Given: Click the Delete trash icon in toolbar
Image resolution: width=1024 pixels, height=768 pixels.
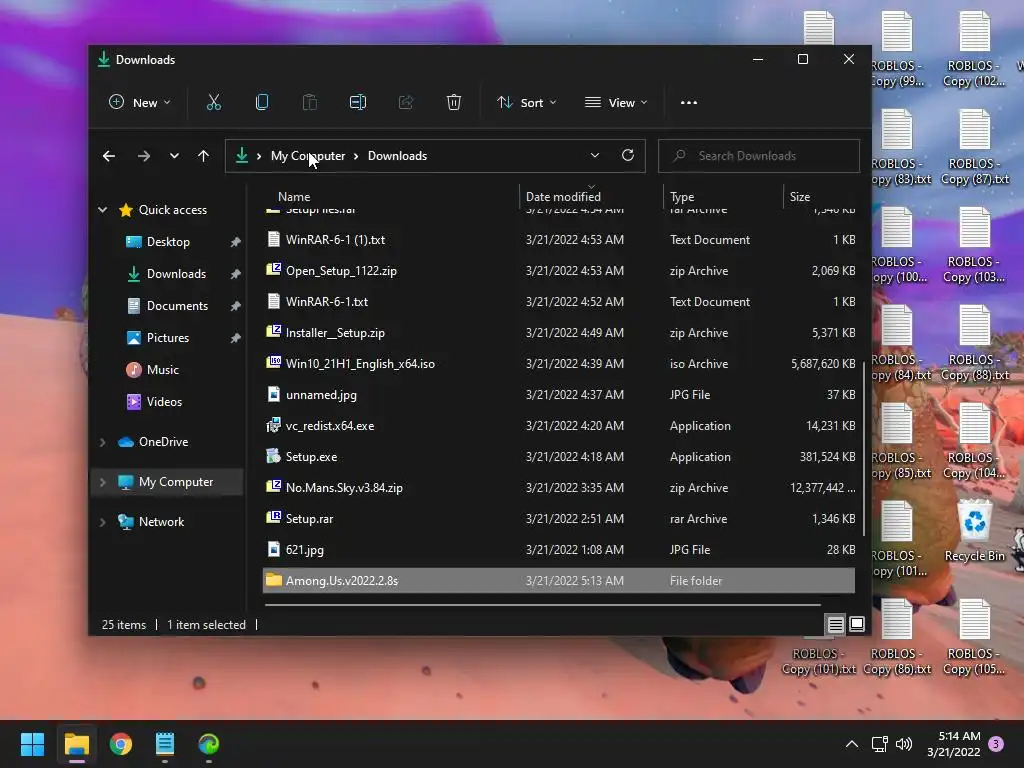Looking at the screenshot, I should pos(454,103).
